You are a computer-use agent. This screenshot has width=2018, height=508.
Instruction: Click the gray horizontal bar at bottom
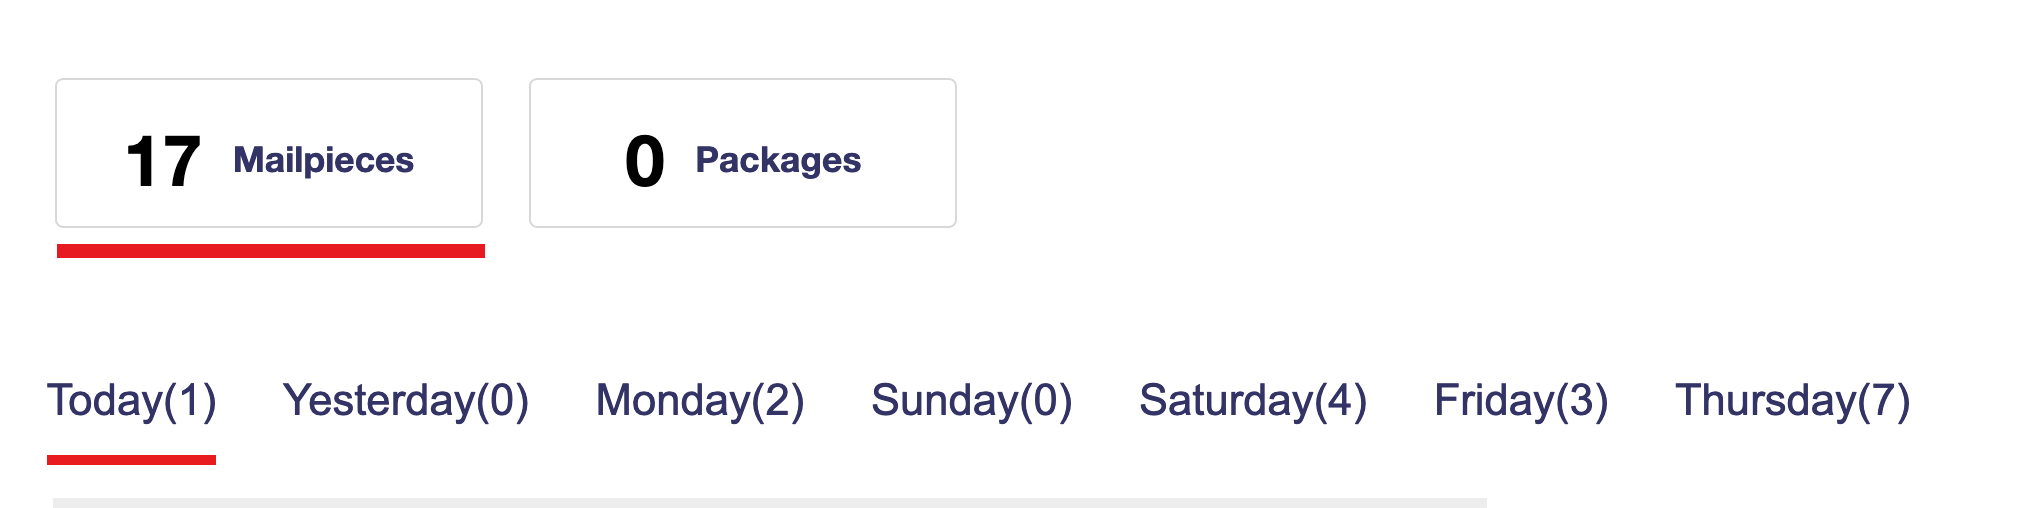769,502
